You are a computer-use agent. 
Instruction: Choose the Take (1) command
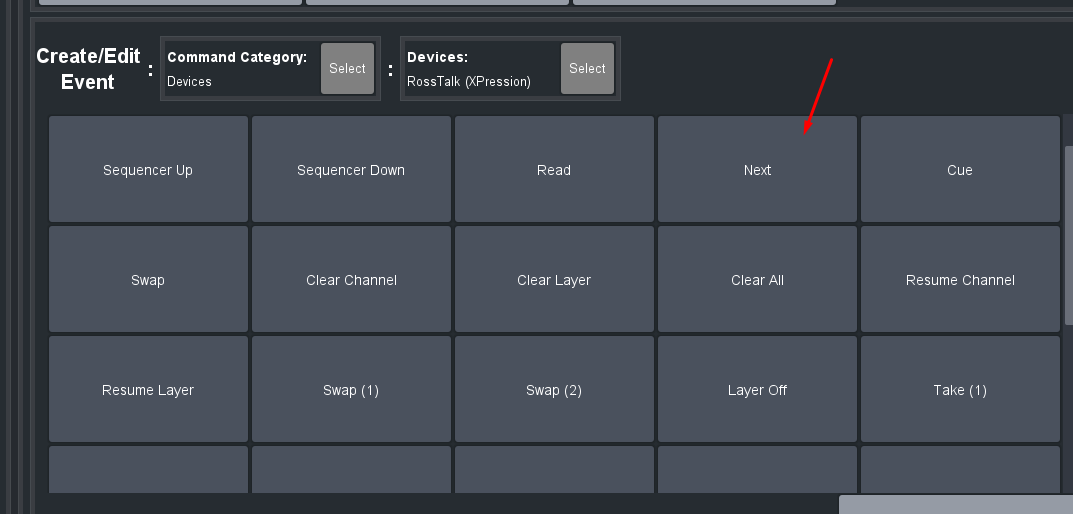pyautogui.click(x=960, y=390)
